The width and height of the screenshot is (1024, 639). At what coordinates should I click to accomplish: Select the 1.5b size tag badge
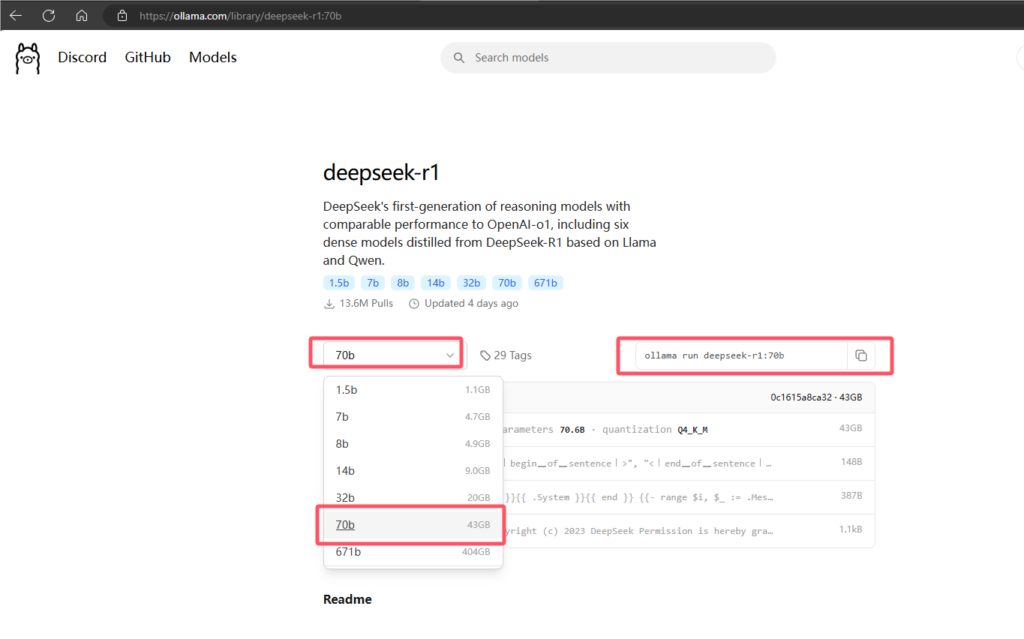click(x=339, y=283)
